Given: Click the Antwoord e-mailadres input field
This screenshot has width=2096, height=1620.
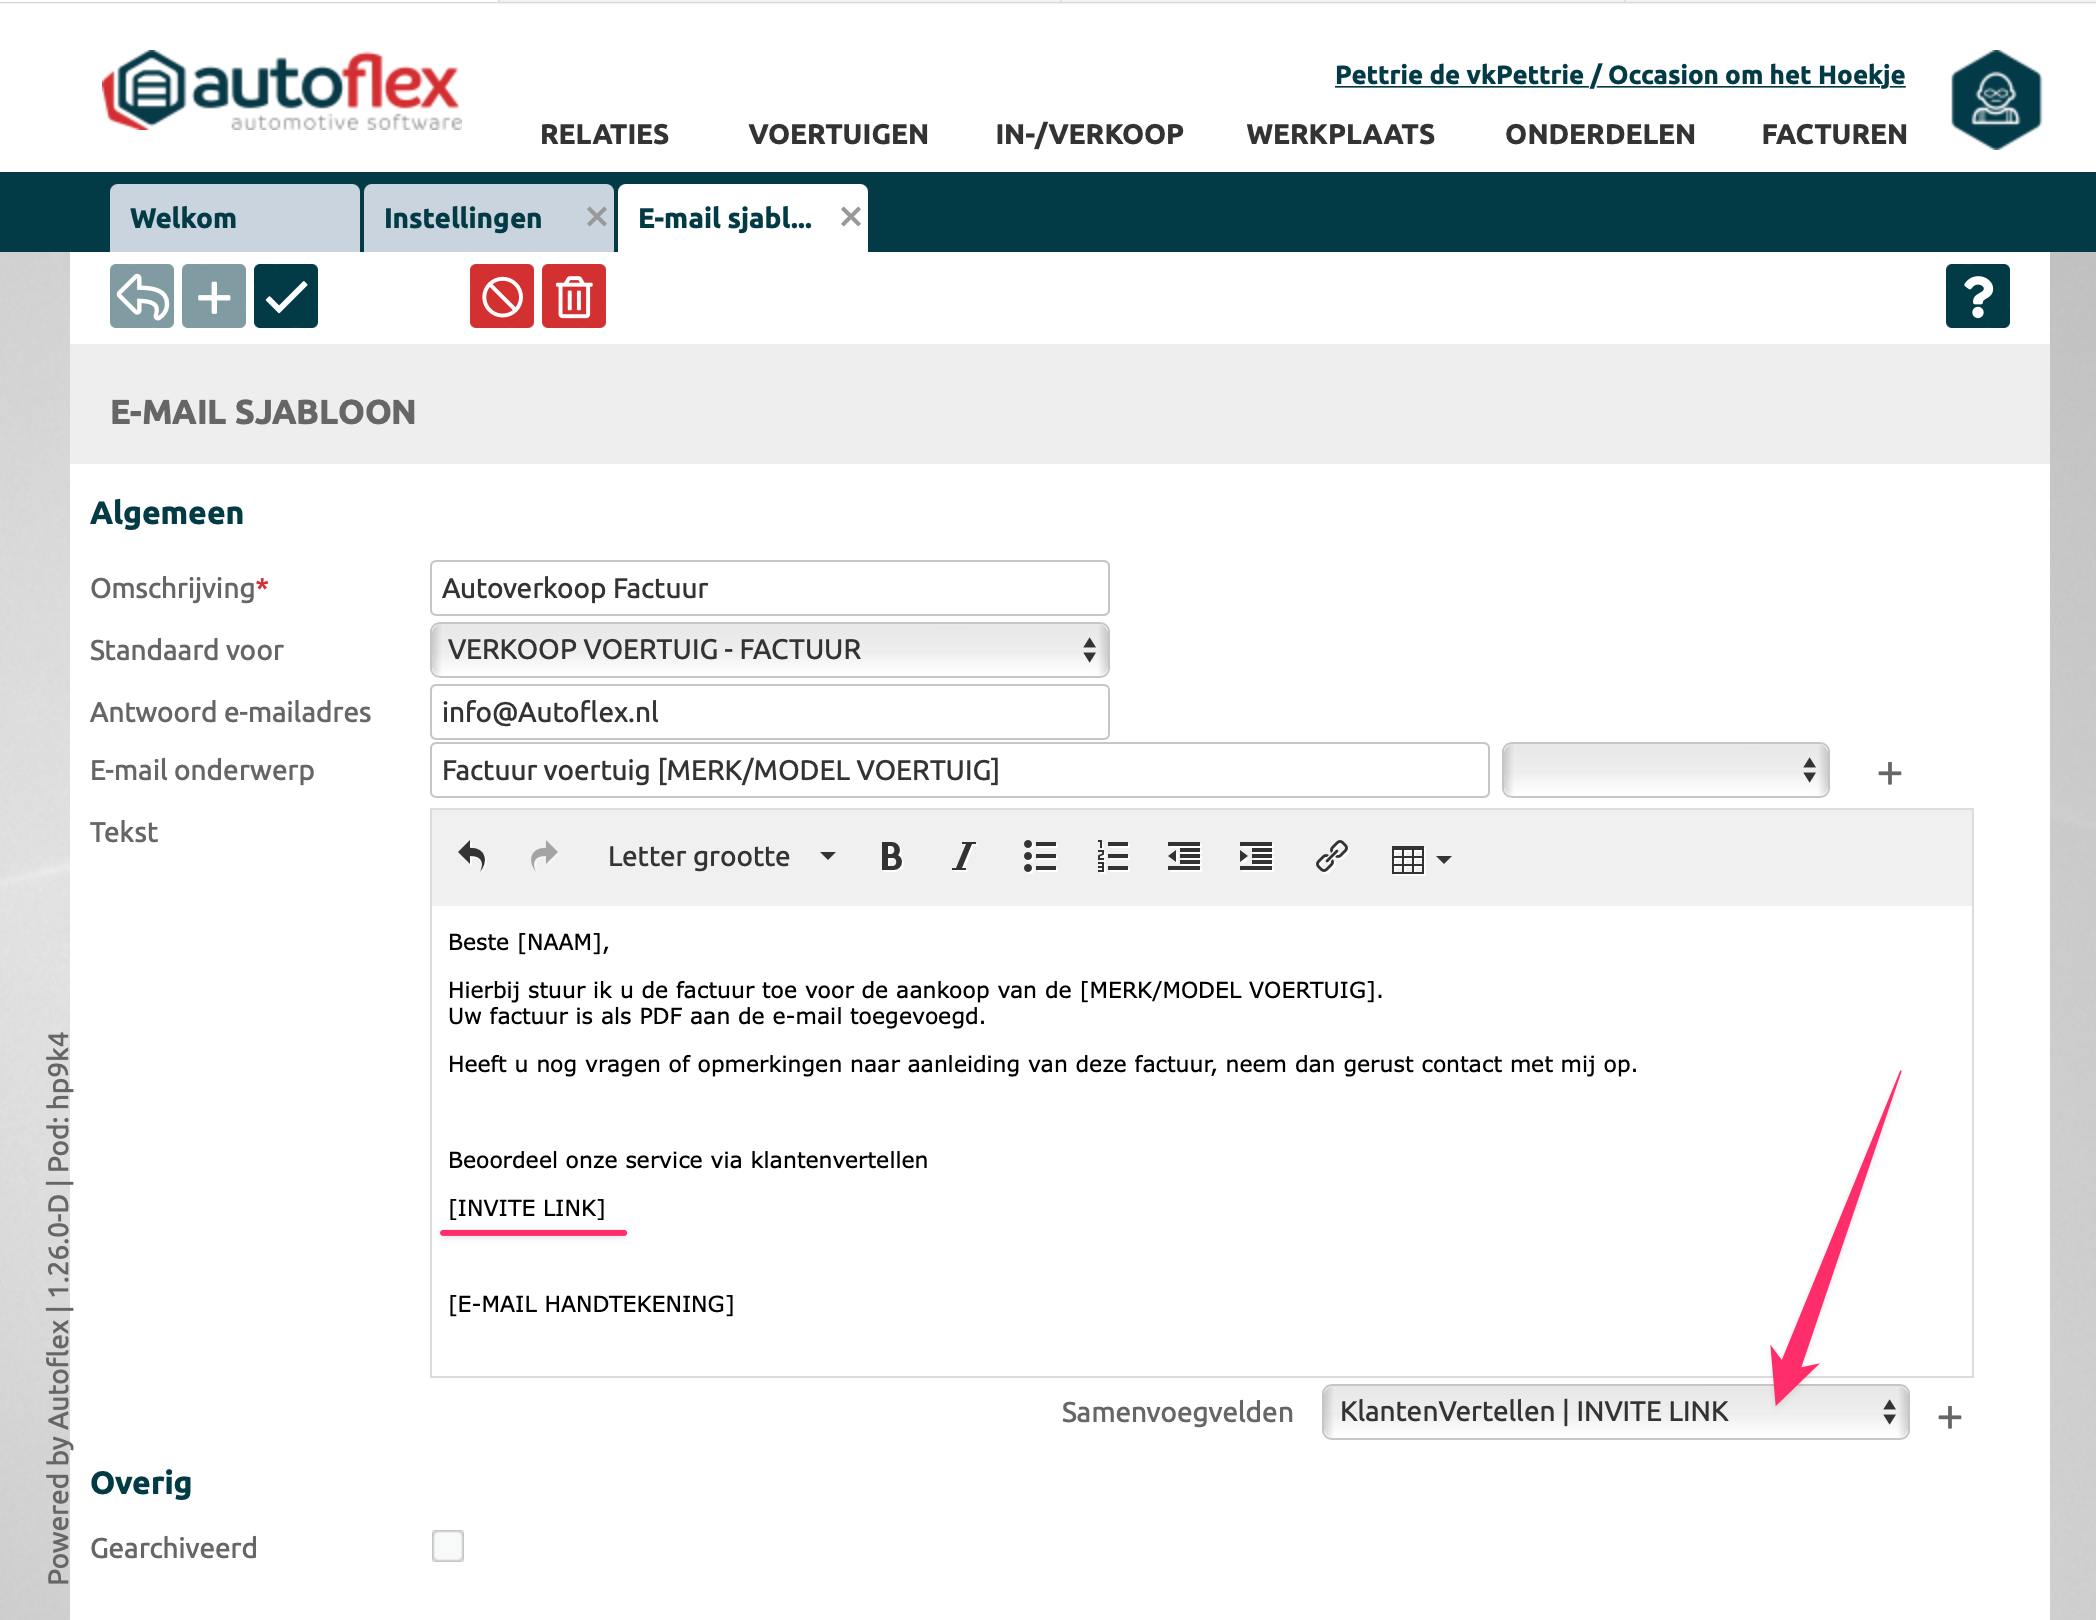Looking at the screenshot, I should pos(769,712).
